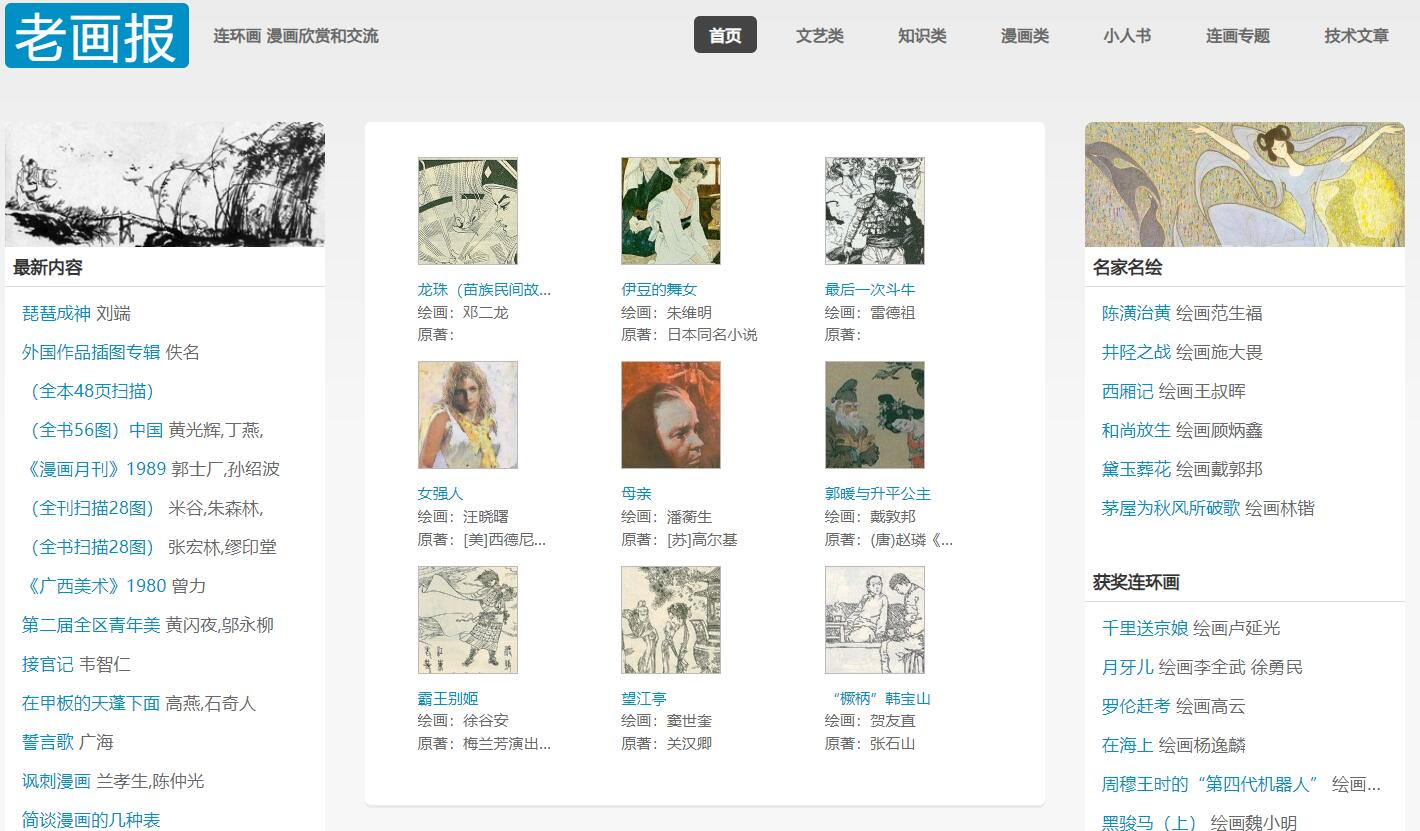Open the 罗伦赶考 link
Screen dimensions: 1420x831
click(1136, 706)
